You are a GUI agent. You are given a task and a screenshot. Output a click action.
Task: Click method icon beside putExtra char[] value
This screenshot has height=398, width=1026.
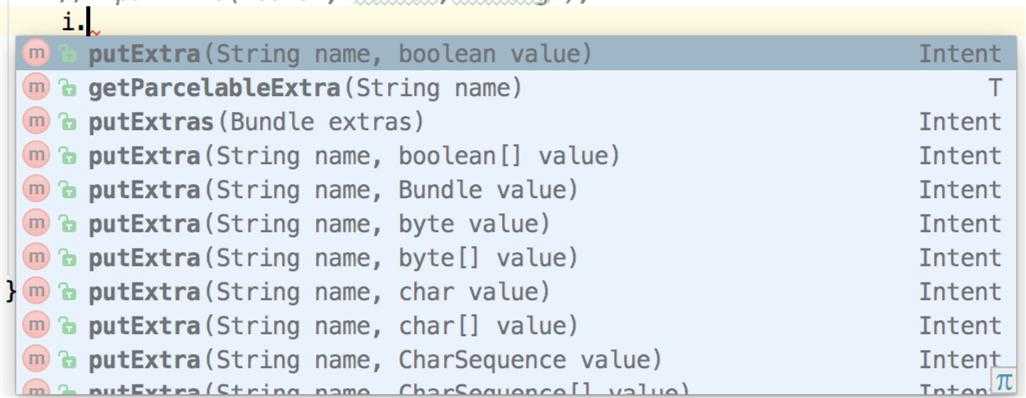[x=36, y=325]
